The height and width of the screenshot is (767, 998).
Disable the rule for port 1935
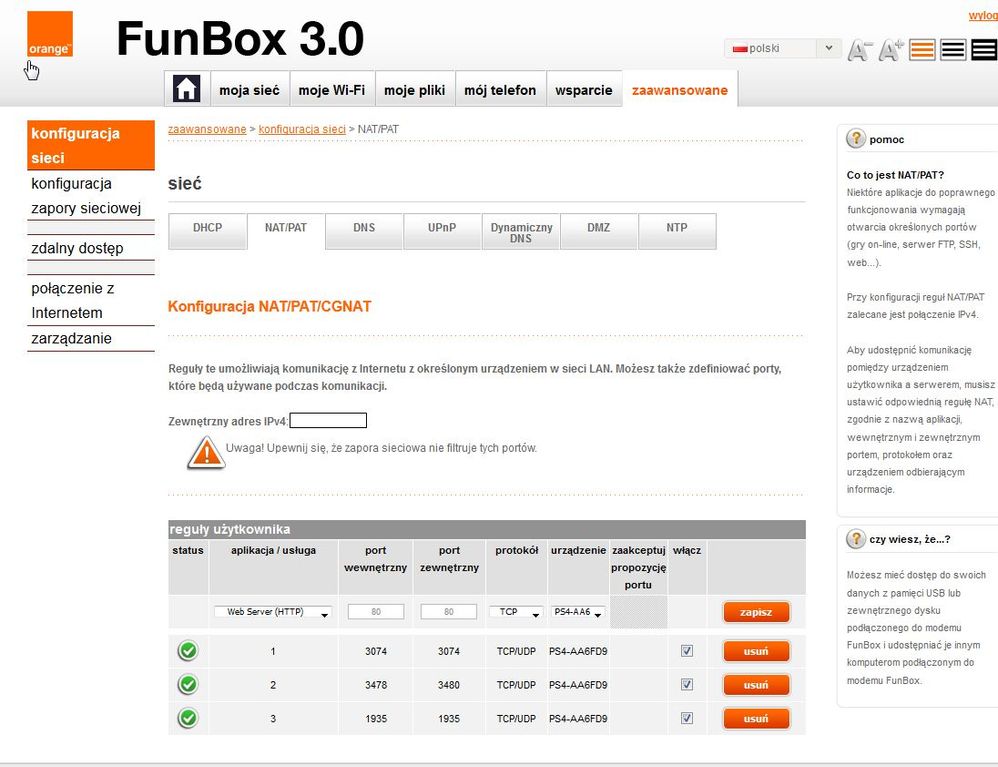tap(686, 718)
